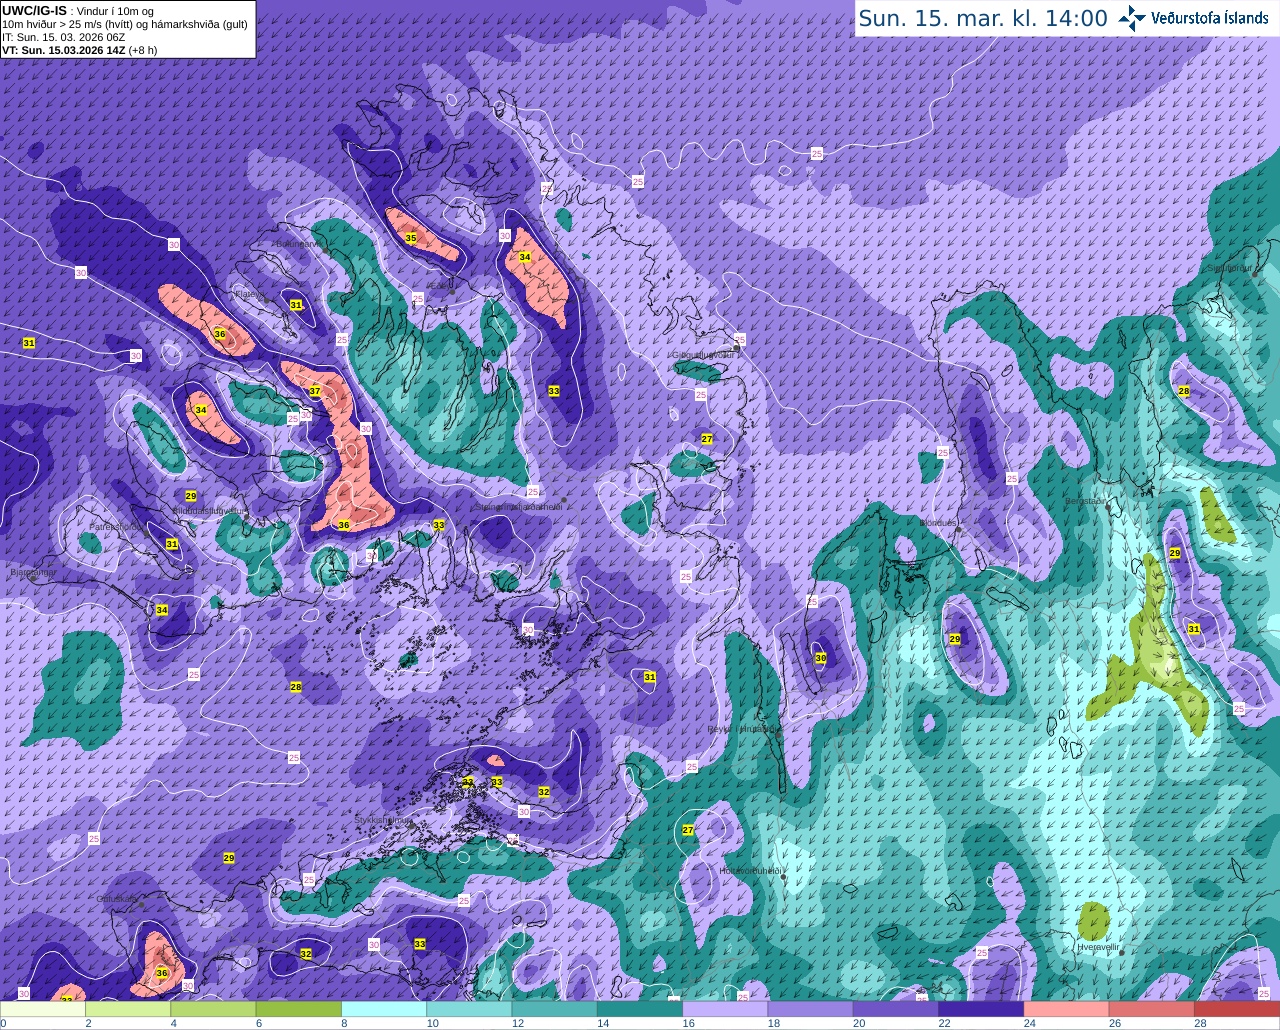This screenshot has height=1030, width=1280.
Task: Click the 'VT: Sun. 15.03.2026 14Z' valid time line
Action: [81, 49]
